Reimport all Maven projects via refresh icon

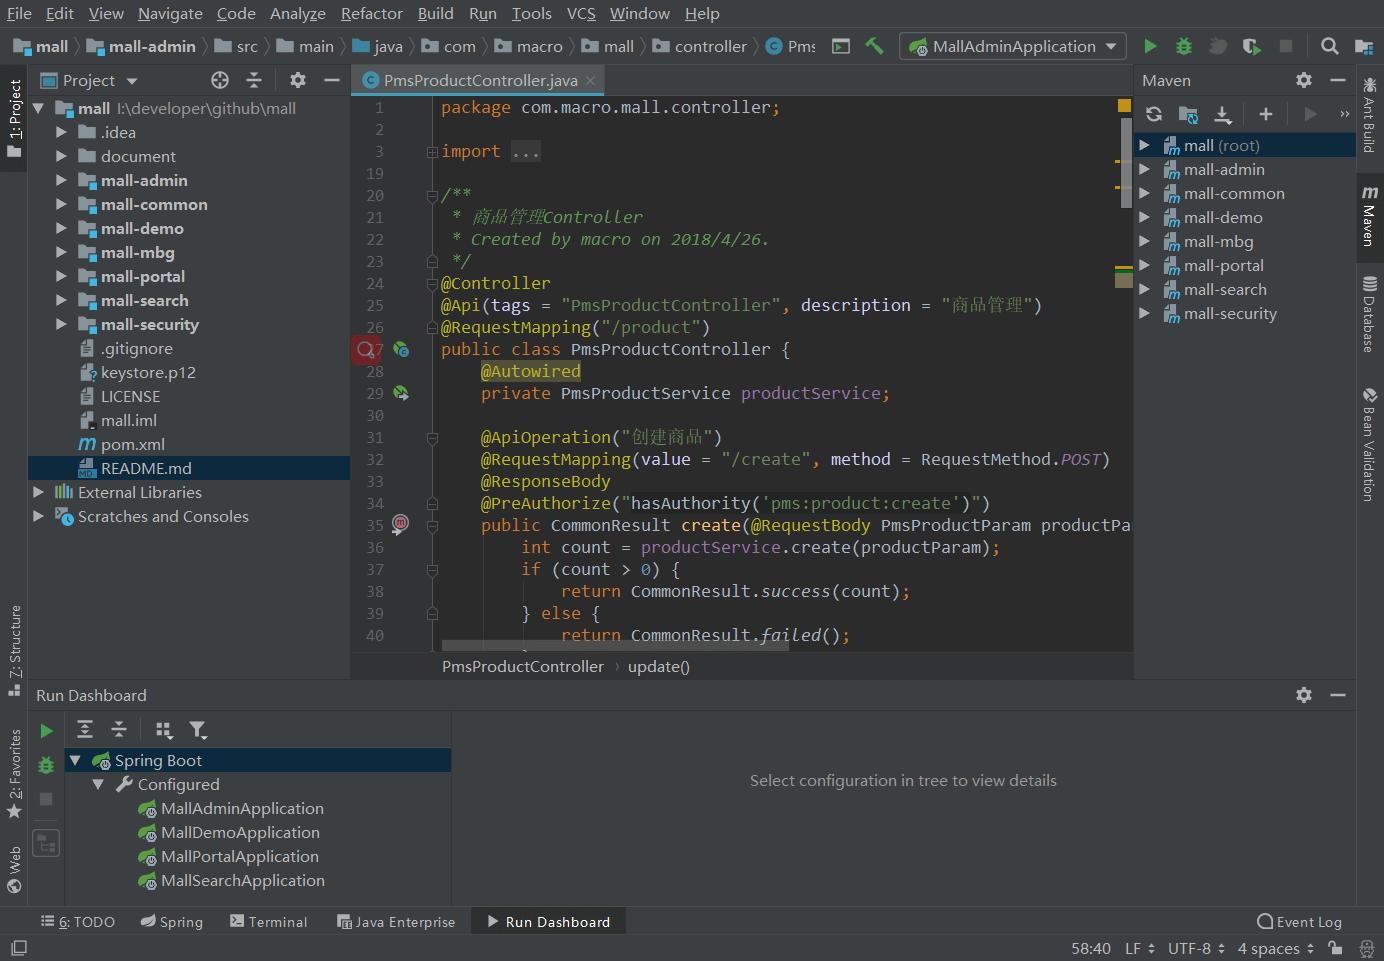coord(1154,114)
